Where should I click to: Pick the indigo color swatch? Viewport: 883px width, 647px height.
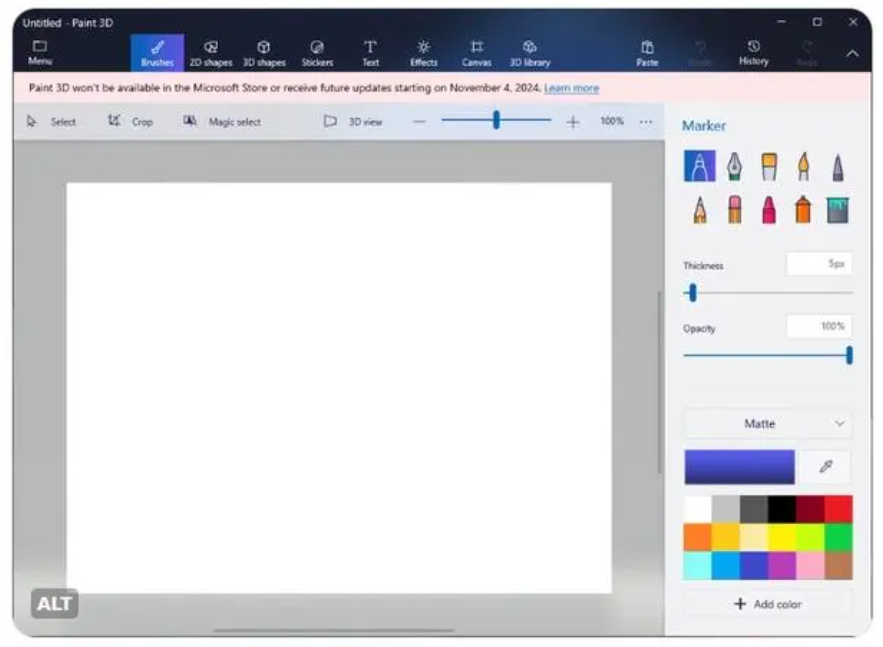[754, 565]
